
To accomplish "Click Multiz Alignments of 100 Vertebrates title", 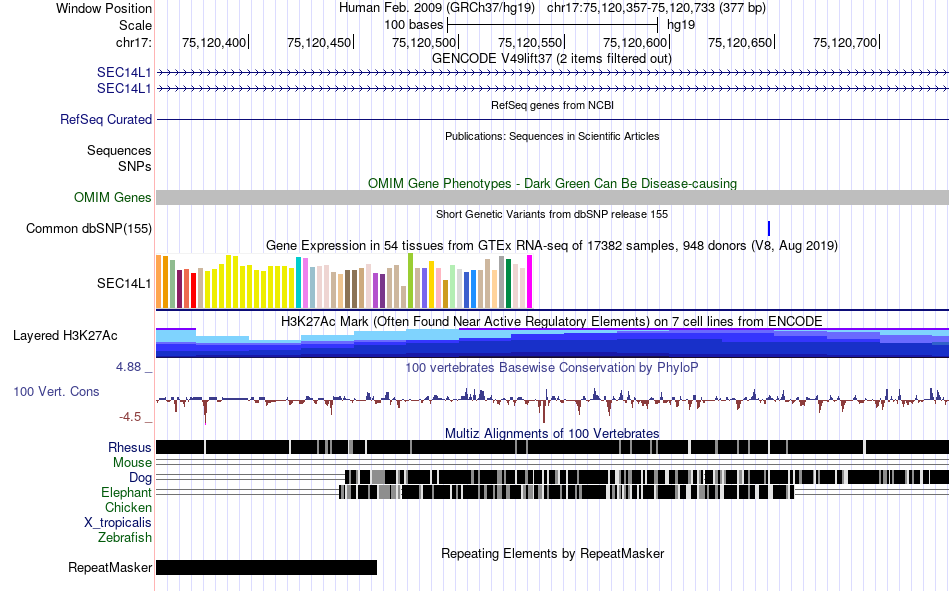I will (552, 433).
